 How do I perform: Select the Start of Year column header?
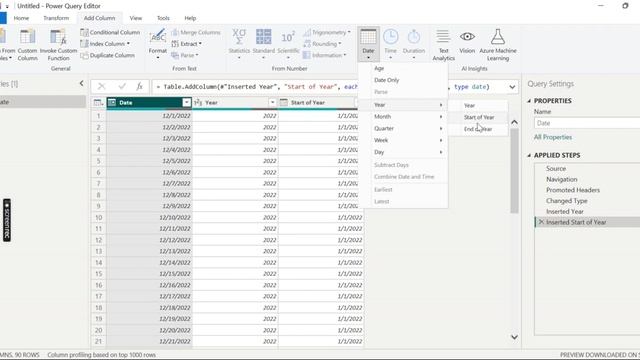[x=318, y=102]
